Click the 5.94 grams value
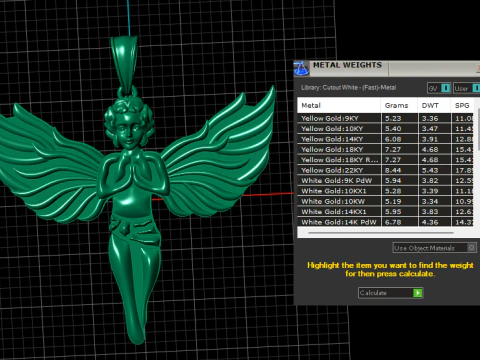 coord(393,180)
